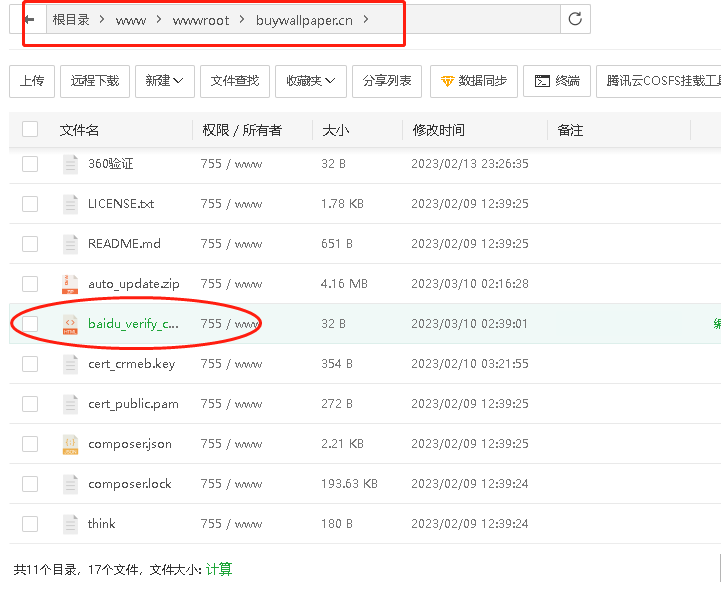Select the composer.json row checkbox
Viewport: 721px width, 604px height.
point(30,444)
